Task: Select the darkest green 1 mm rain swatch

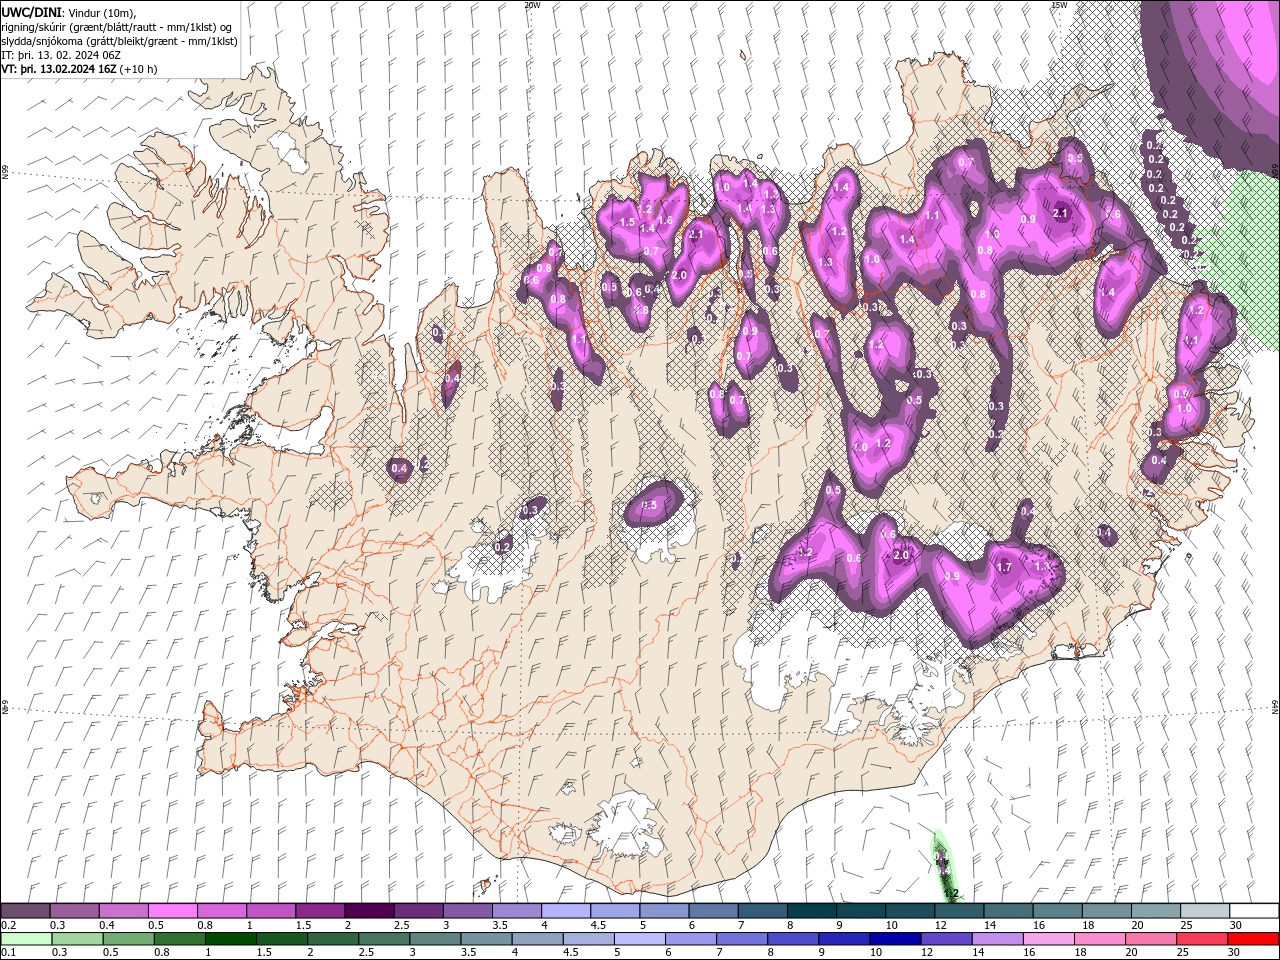Action: click(229, 939)
